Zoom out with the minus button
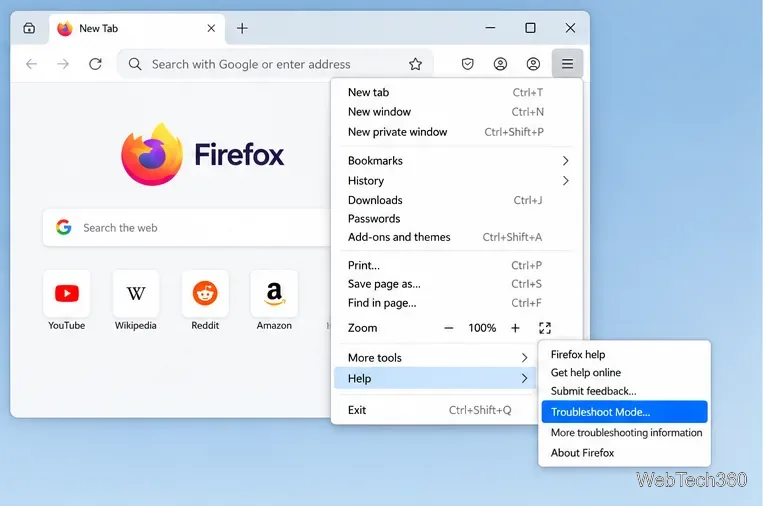763x506 pixels. point(449,328)
